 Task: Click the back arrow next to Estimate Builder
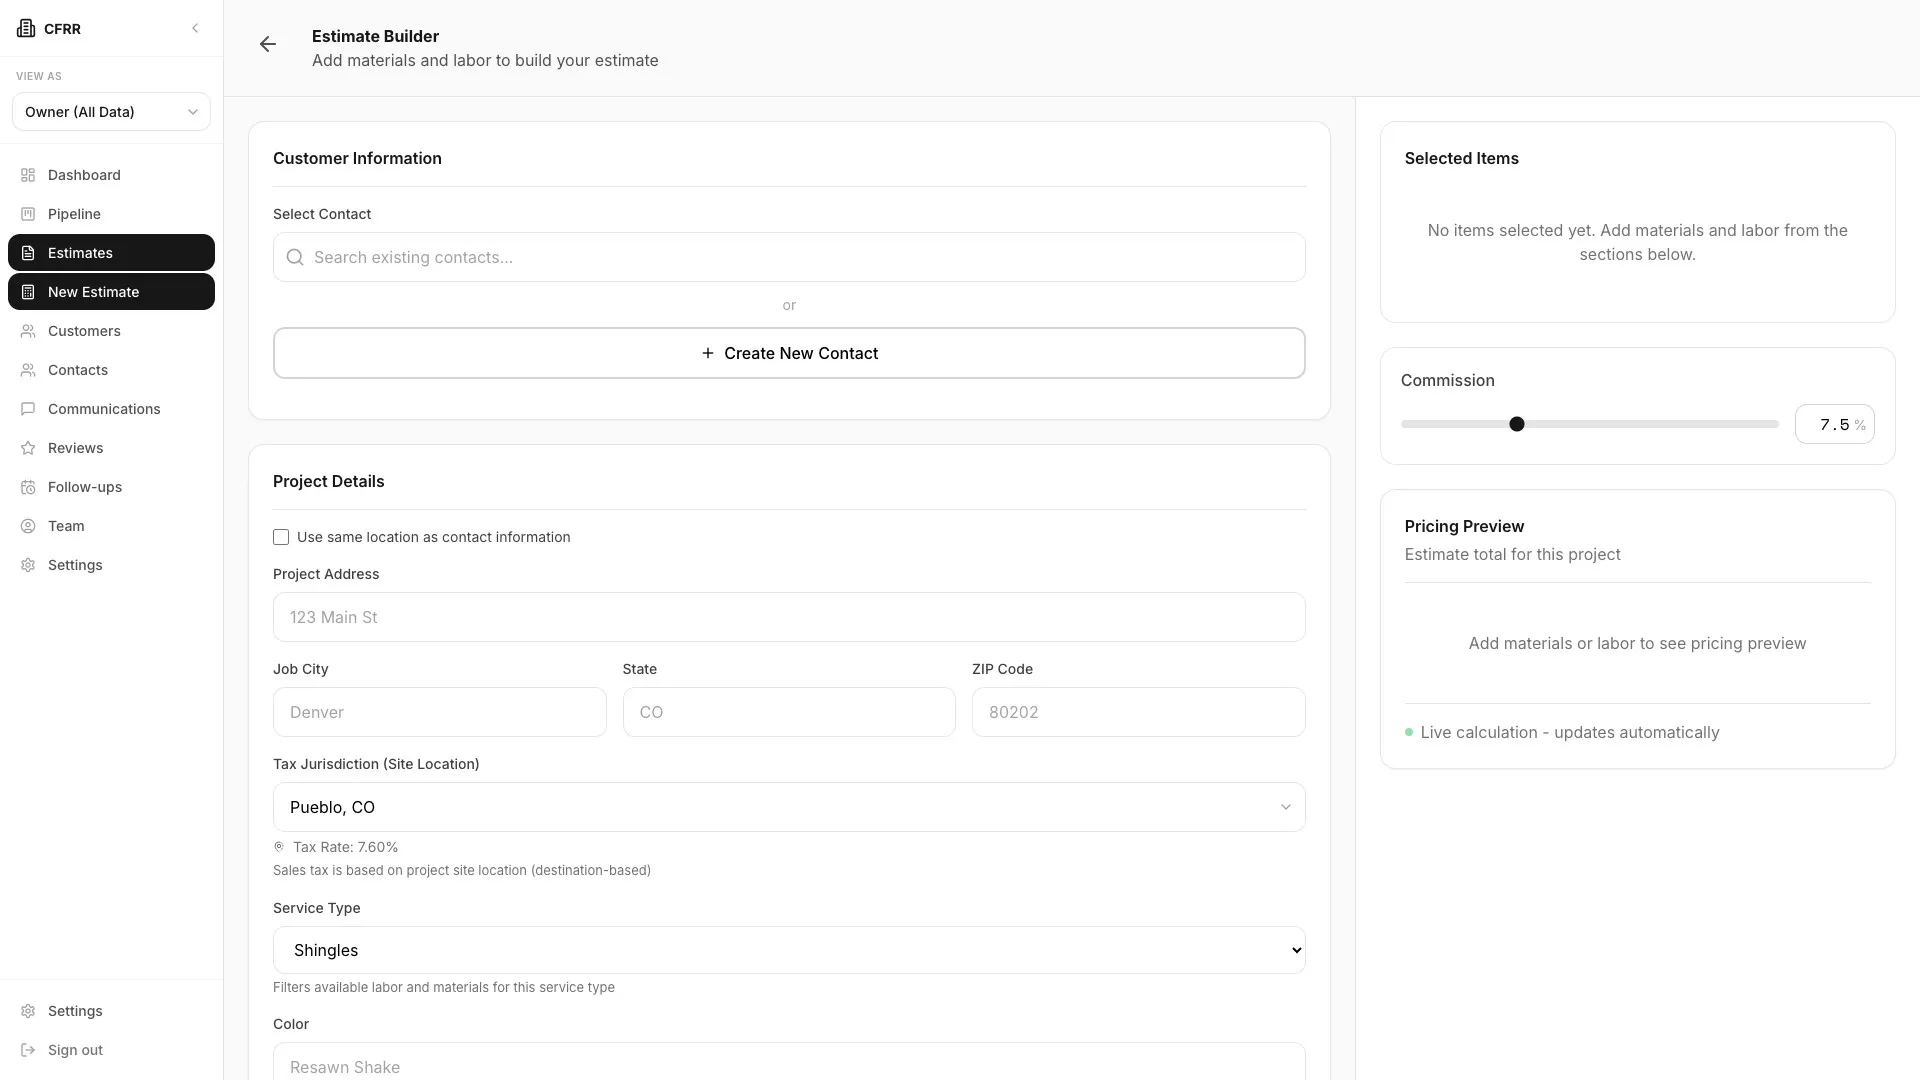pos(267,44)
